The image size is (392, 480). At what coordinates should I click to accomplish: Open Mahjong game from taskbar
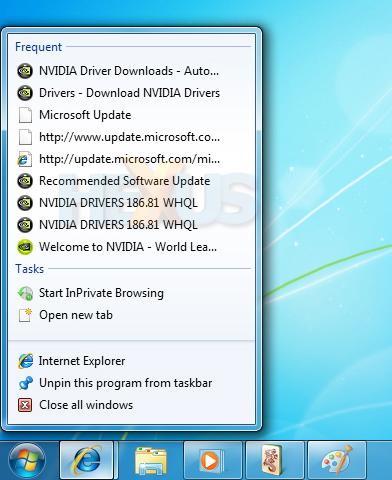[275, 461]
